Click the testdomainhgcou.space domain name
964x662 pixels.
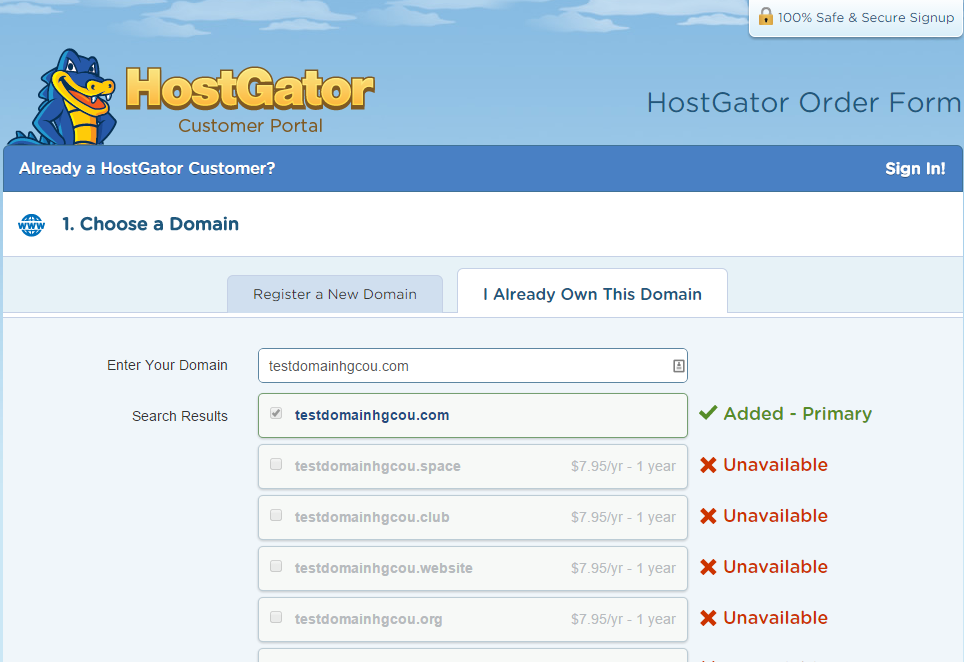pyautogui.click(x=377, y=467)
